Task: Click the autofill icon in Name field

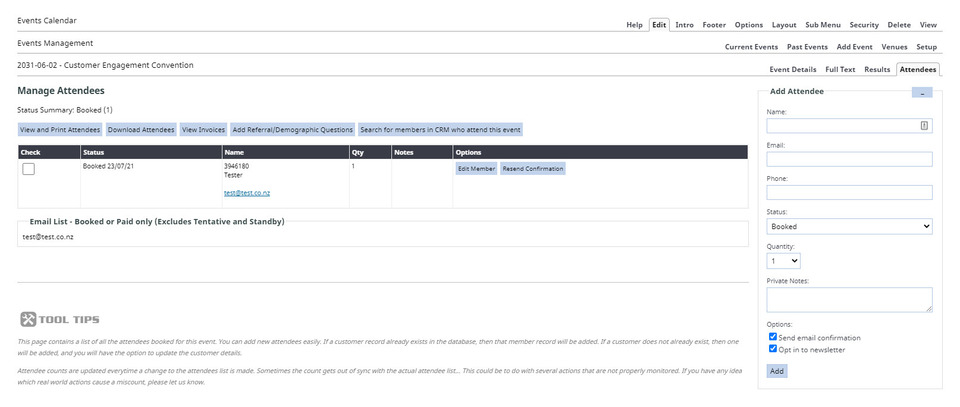Action: click(924, 126)
